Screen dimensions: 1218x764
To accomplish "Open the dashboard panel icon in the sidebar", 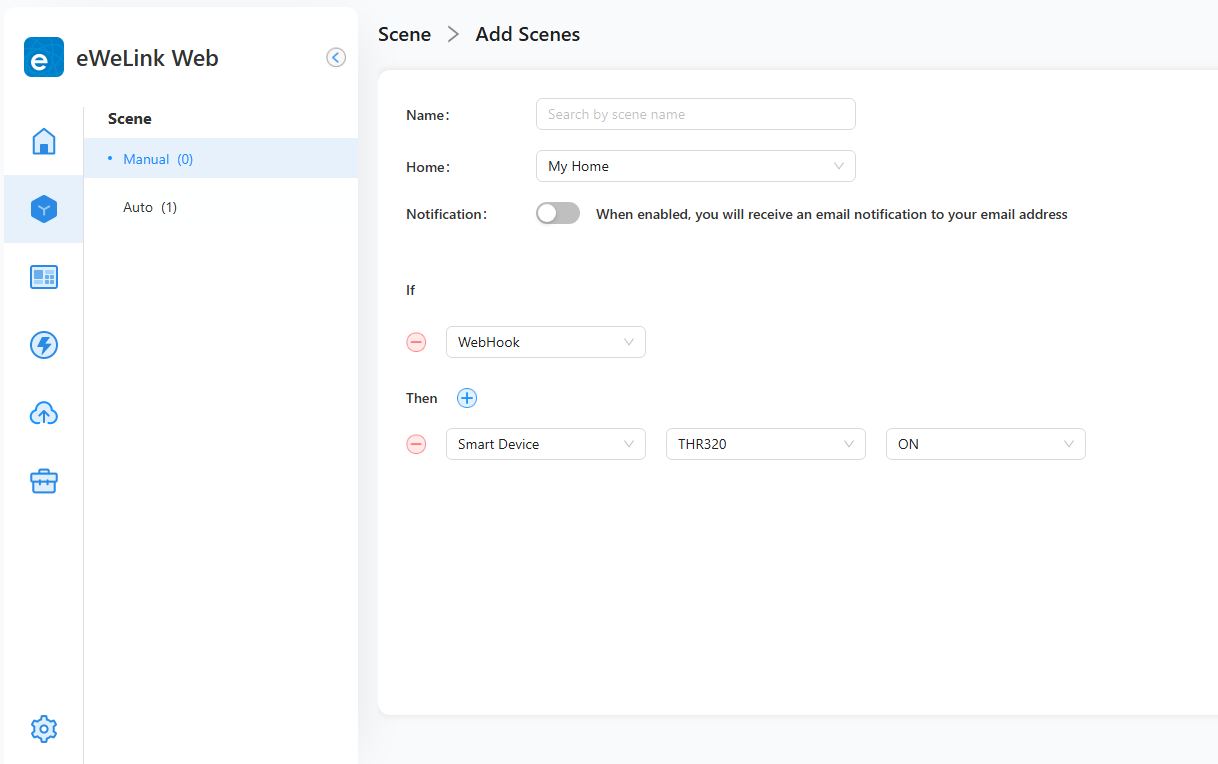I will (x=44, y=277).
